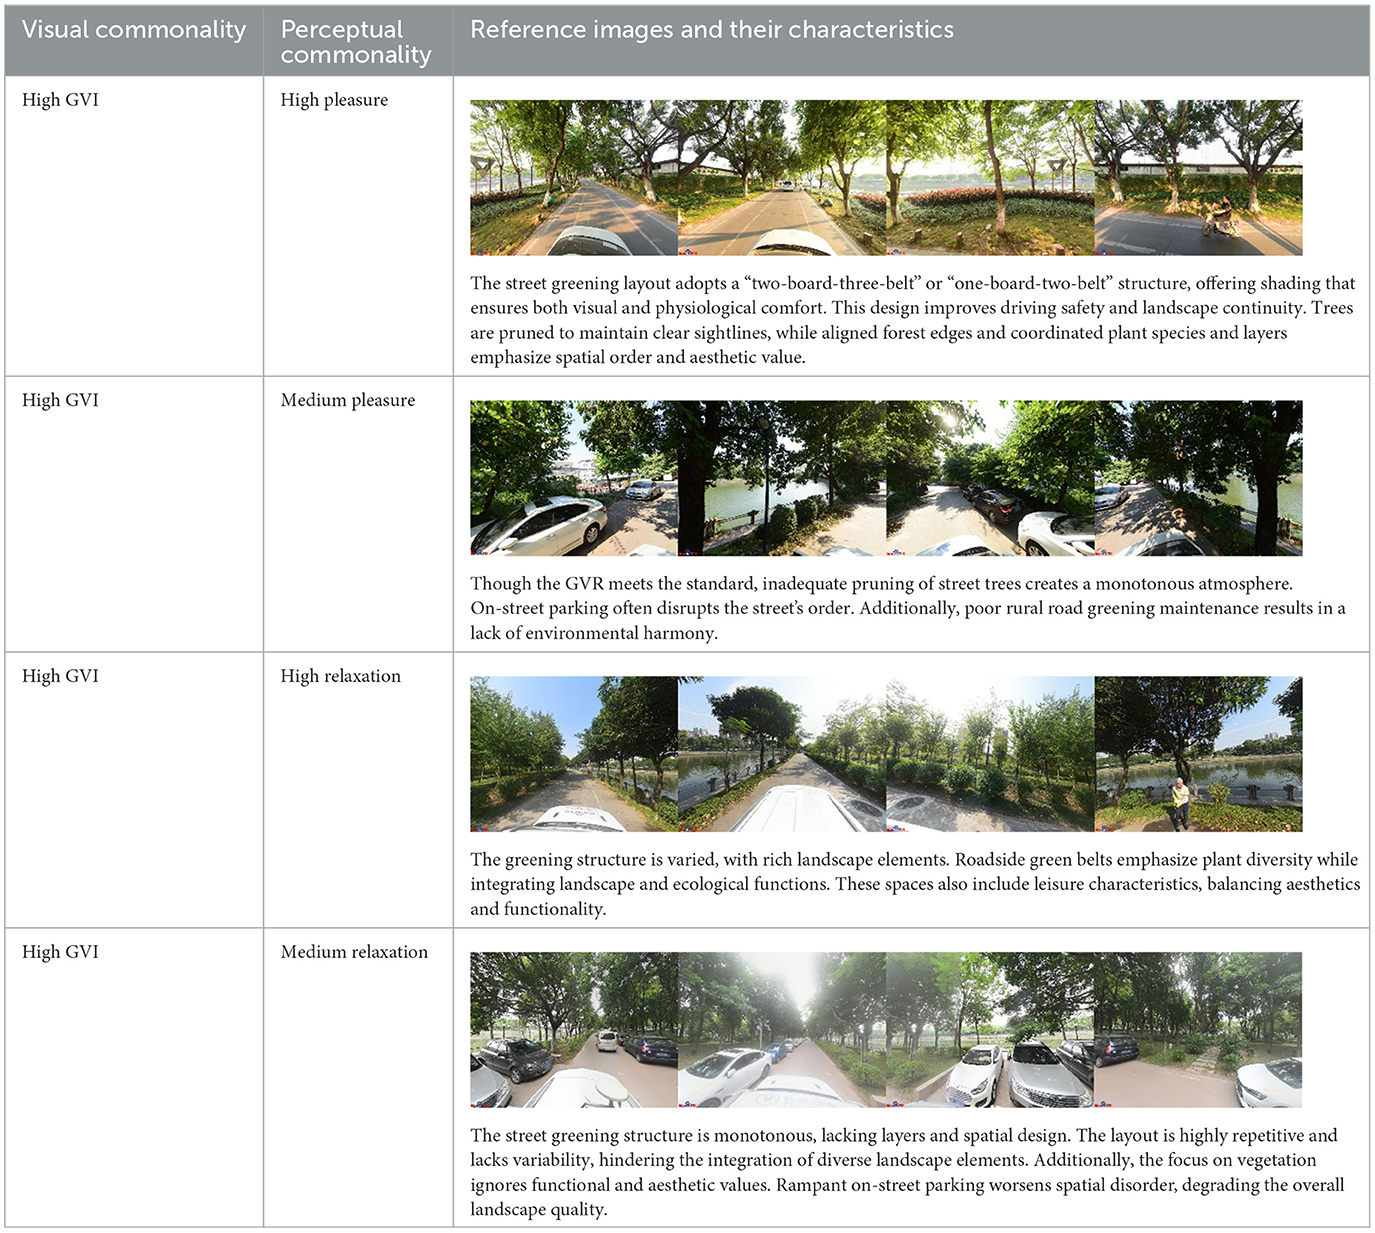Select paragraph starting "The street greening structure is monotonous"
The height and width of the screenshot is (1233, 1375).
[x=908, y=1172]
